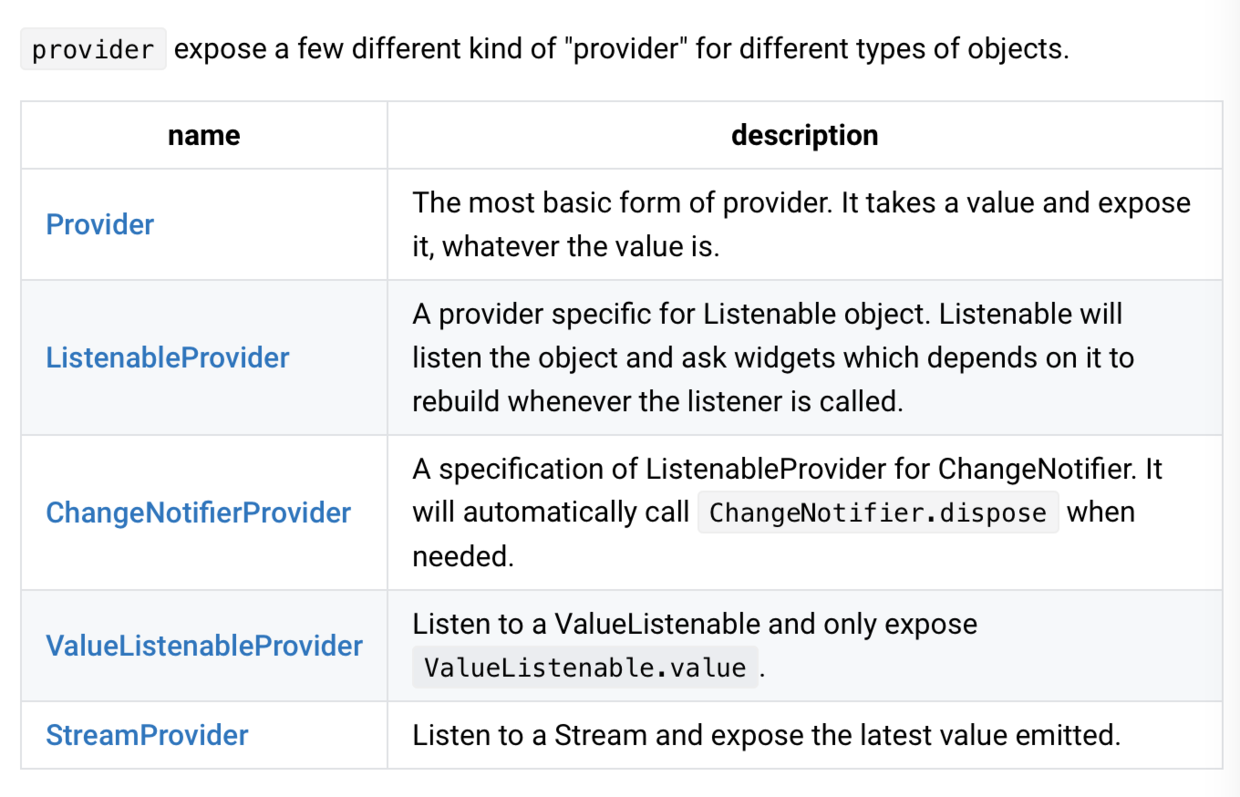Screen dimensions: 1240x797
Task: Click the "name" column header
Action: 204,135
